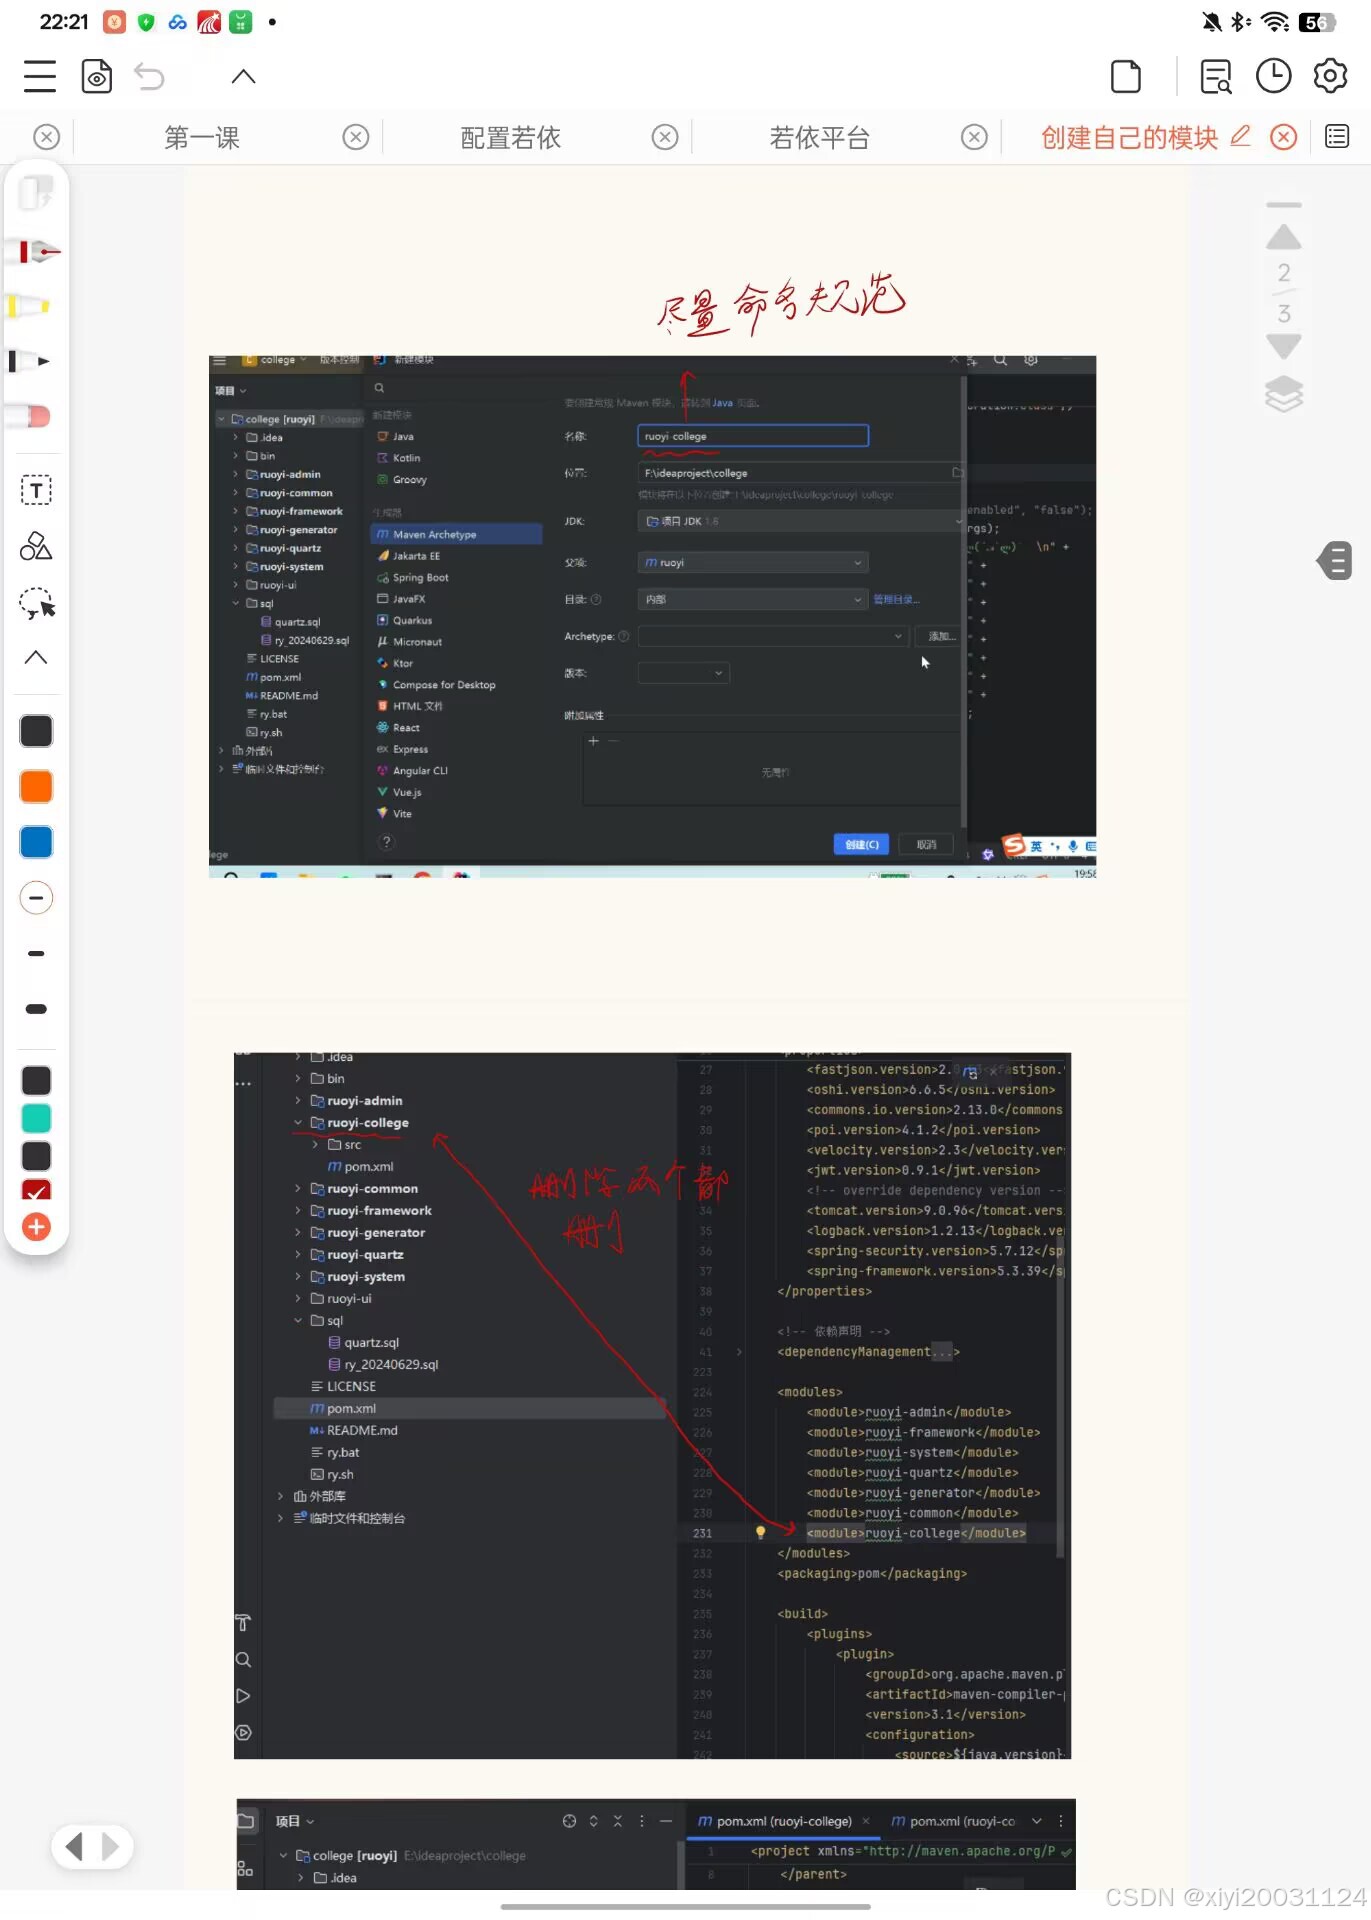Viewport: 1371px width, 1920px height.
Task: Go to the next page with down arrow
Action: 1284,347
